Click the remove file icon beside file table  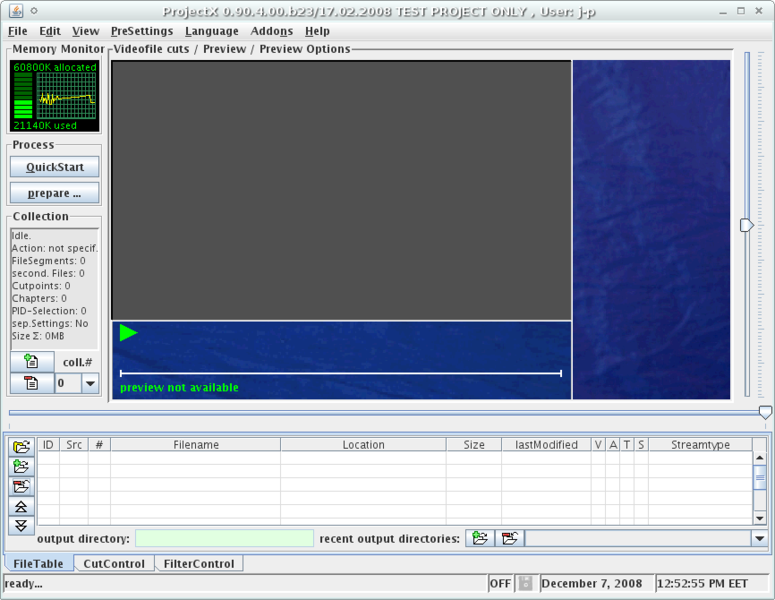(x=21, y=486)
